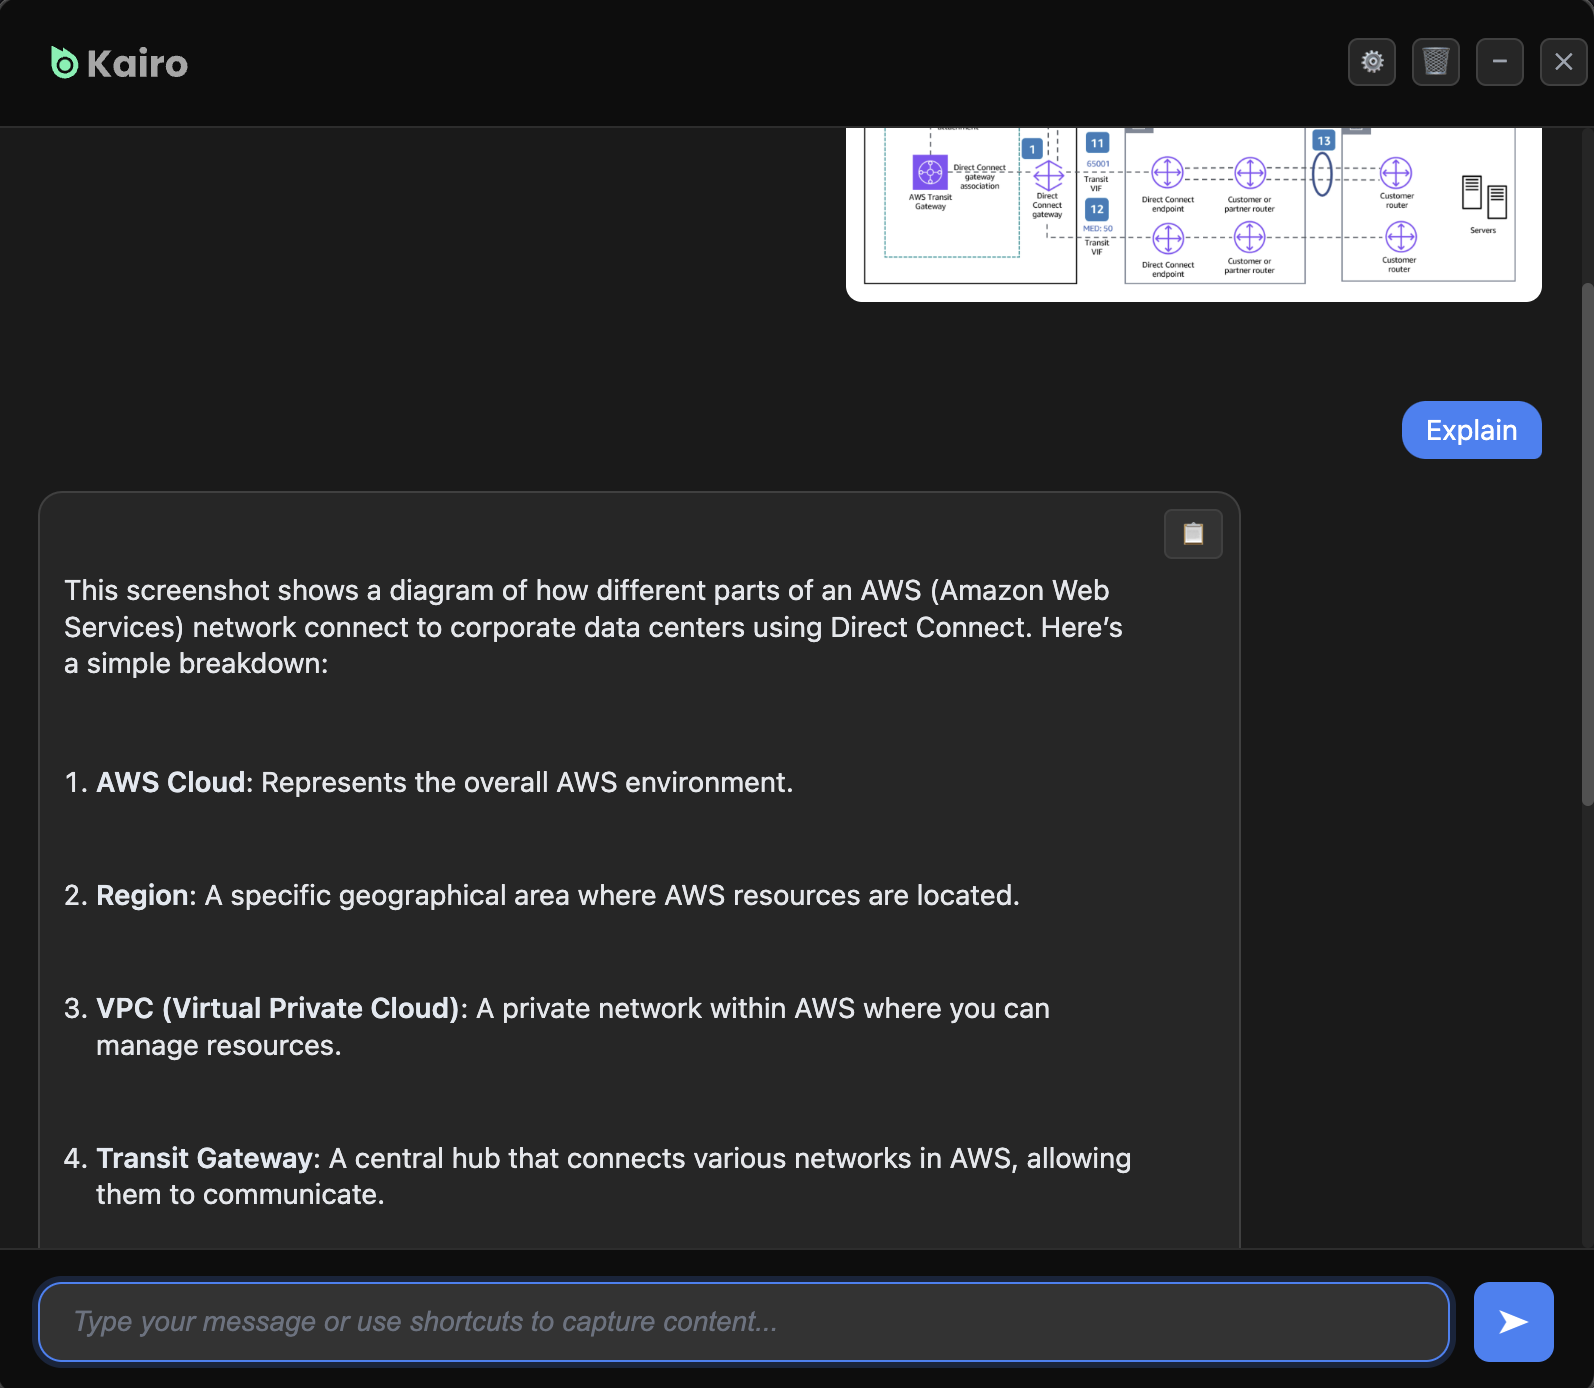Clear the chat with the trash icon
The height and width of the screenshot is (1388, 1594).
pyautogui.click(x=1436, y=62)
